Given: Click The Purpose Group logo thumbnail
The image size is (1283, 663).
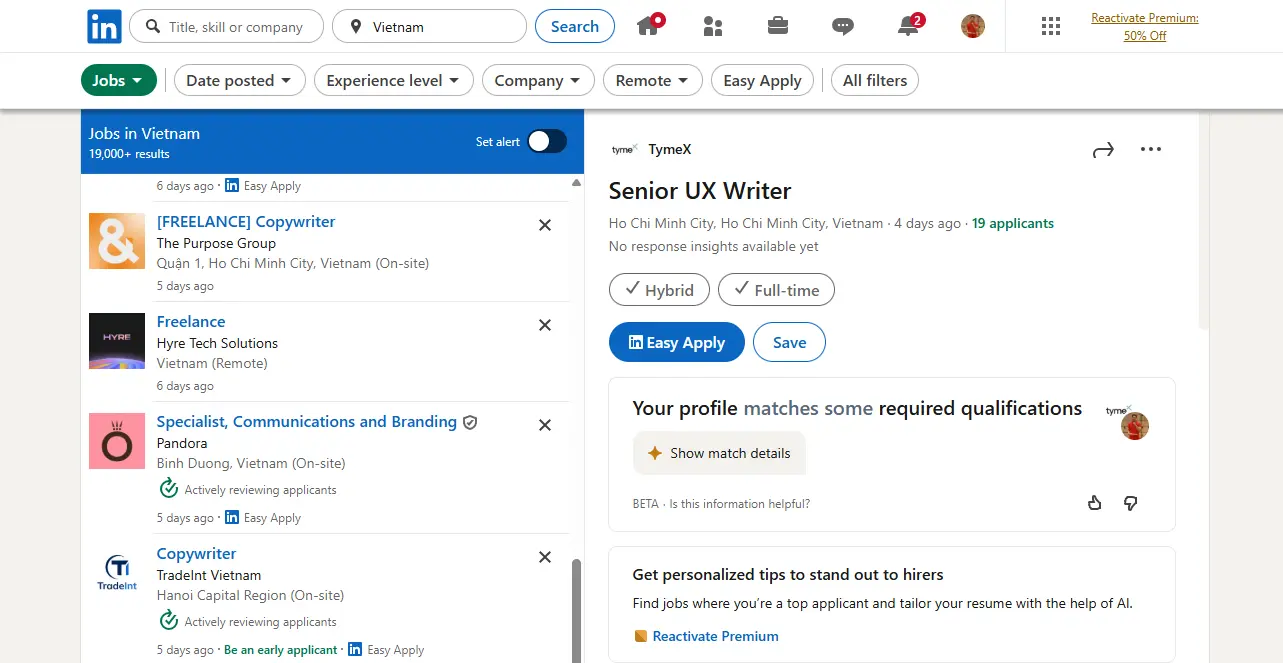Looking at the screenshot, I should [117, 241].
